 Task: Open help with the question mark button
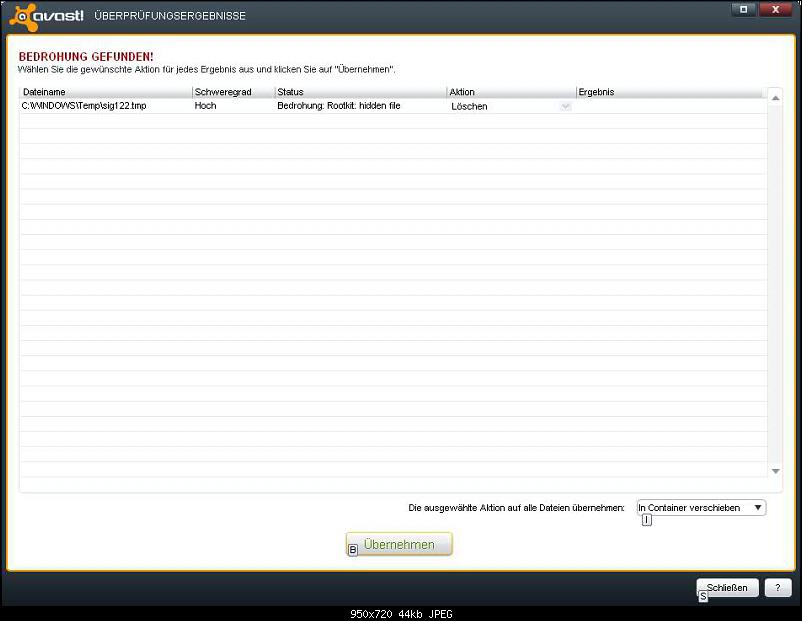pos(778,588)
